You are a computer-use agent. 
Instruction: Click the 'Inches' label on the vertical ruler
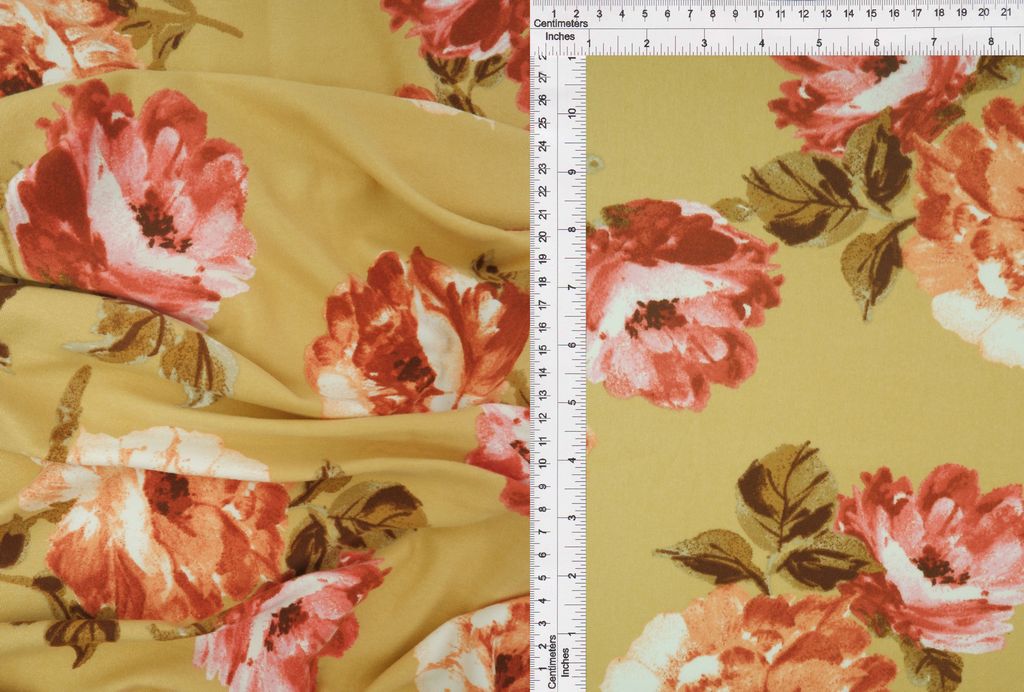pos(566,661)
